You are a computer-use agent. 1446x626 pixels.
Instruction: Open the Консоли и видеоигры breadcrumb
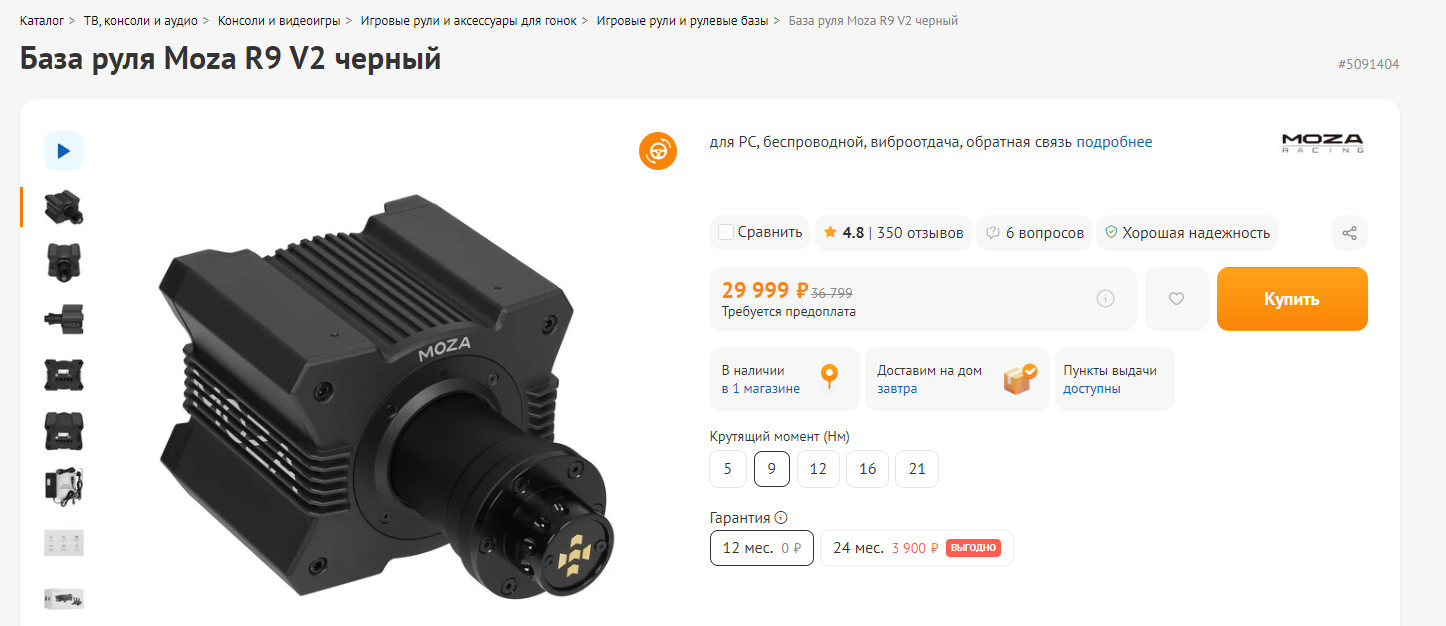[279, 20]
